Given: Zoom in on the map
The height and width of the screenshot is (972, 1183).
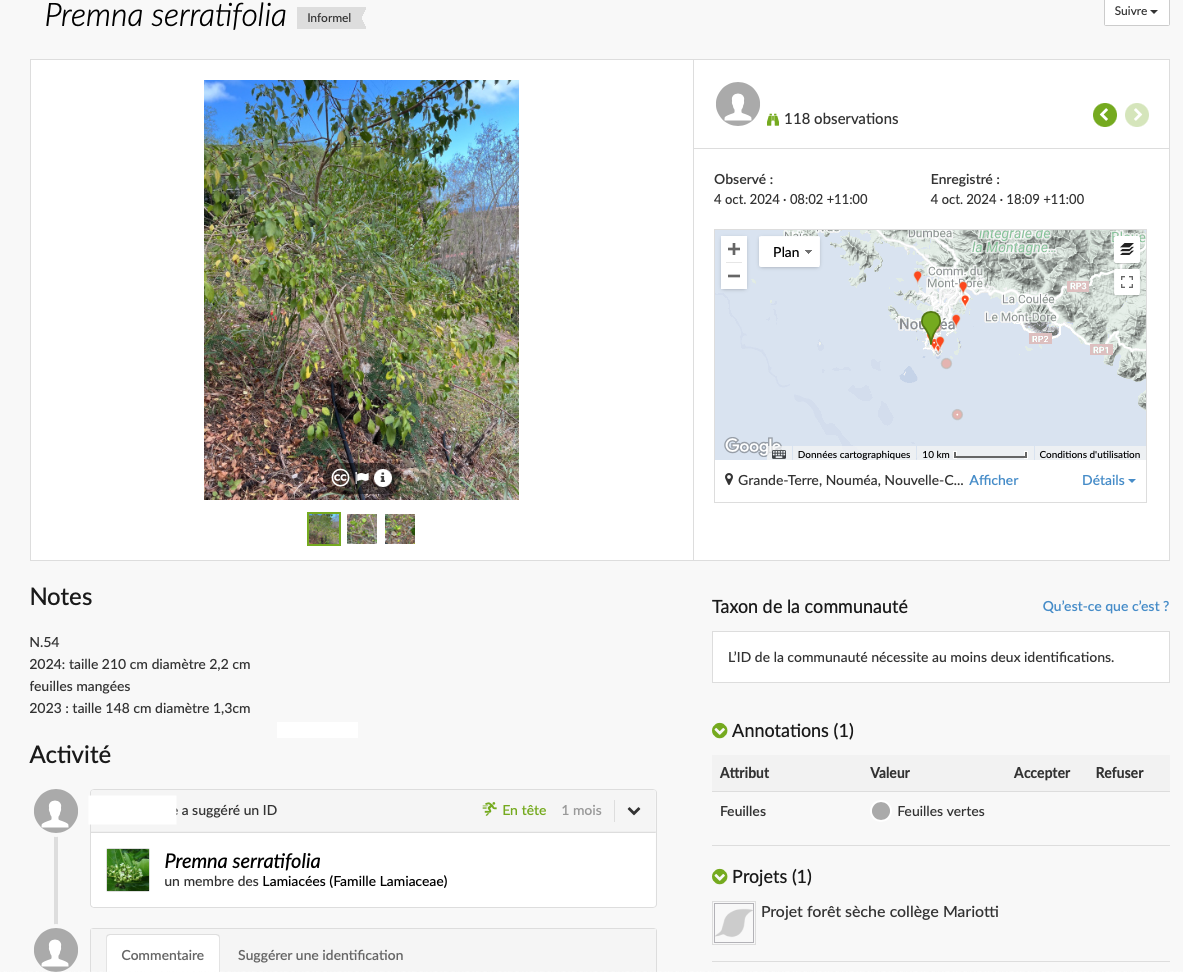Looking at the screenshot, I should click(x=734, y=249).
